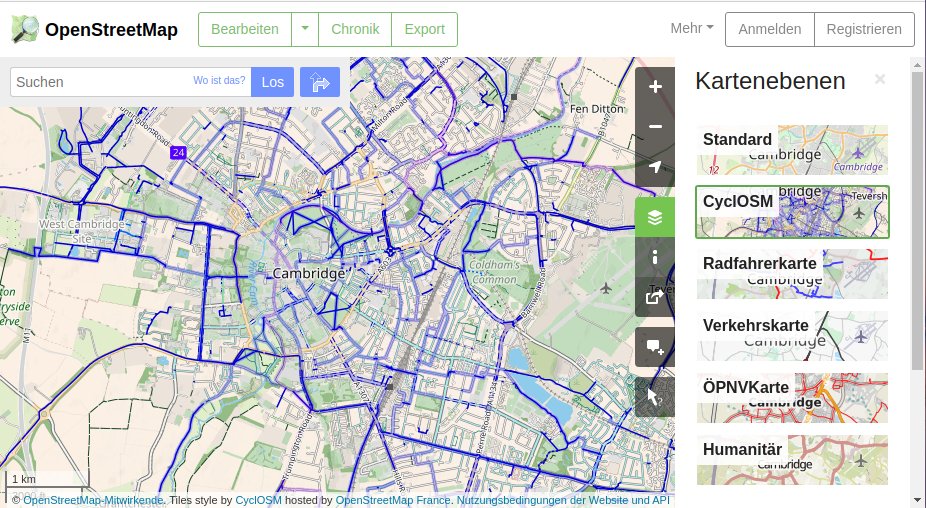Select the Humanitär layer
Screen dimensions: 926x508
click(792, 460)
